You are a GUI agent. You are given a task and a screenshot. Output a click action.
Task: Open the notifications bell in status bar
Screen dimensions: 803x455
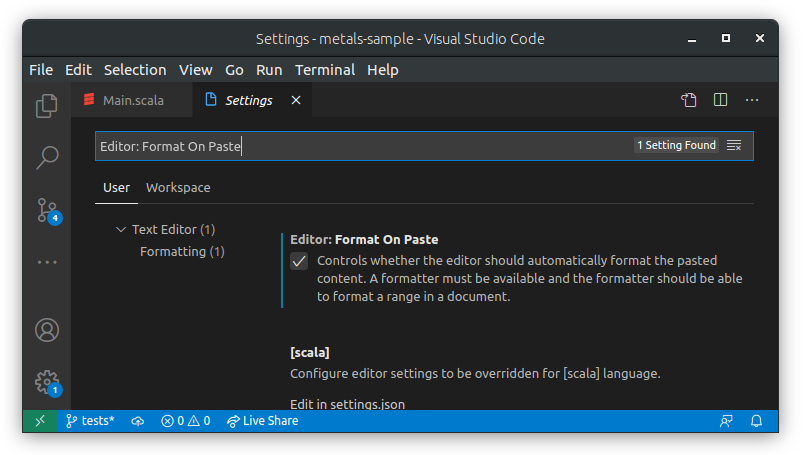[757, 421]
